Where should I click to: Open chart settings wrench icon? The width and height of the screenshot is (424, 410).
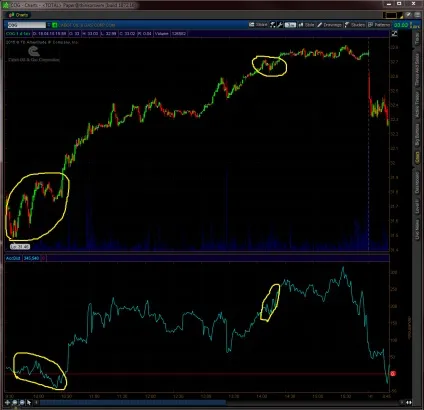[280, 25]
